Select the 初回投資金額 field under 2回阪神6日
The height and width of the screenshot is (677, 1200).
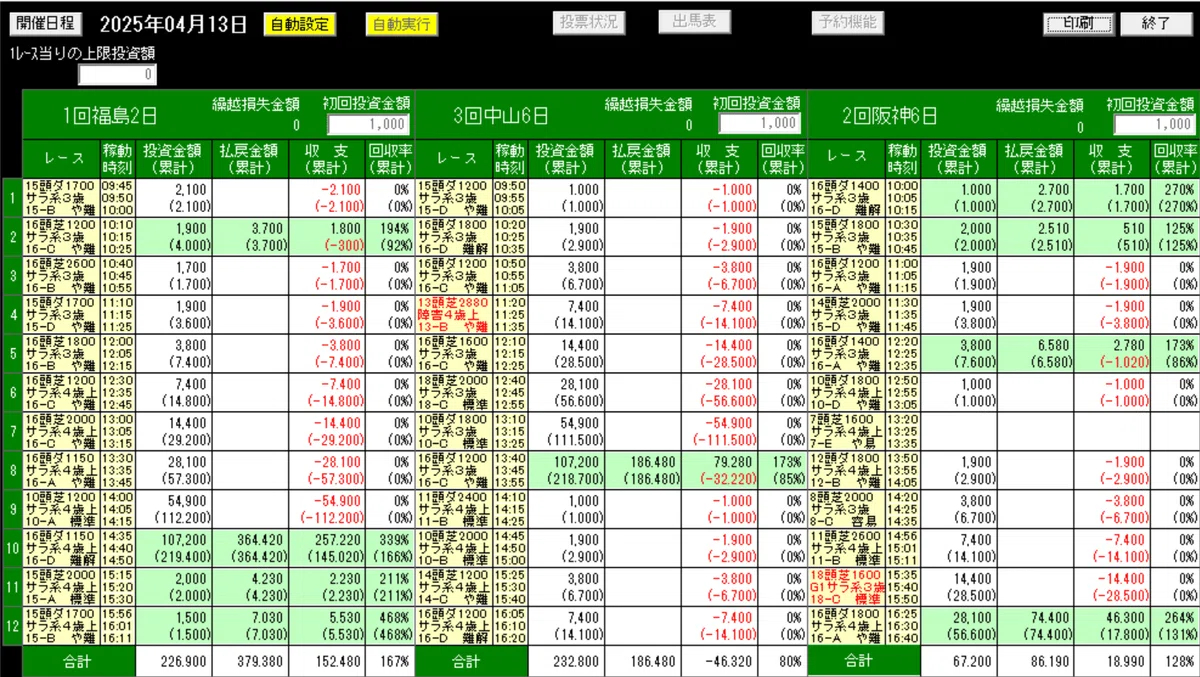click(1154, 122)
